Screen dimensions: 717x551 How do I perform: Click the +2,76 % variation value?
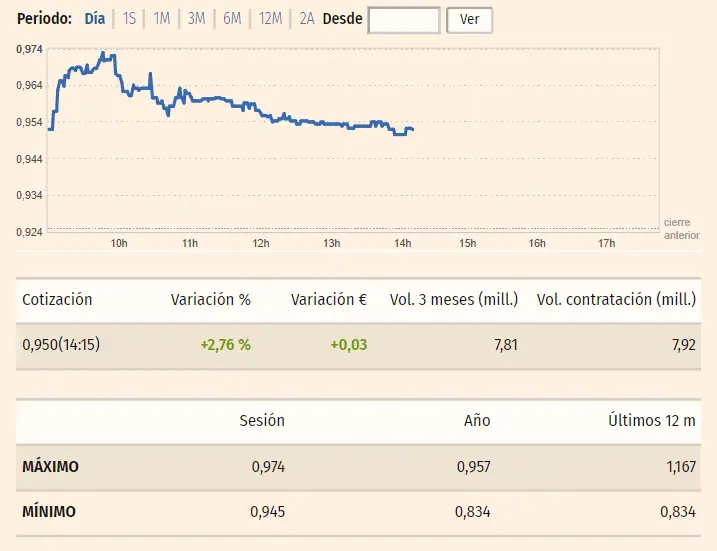[x=225, y=345]
